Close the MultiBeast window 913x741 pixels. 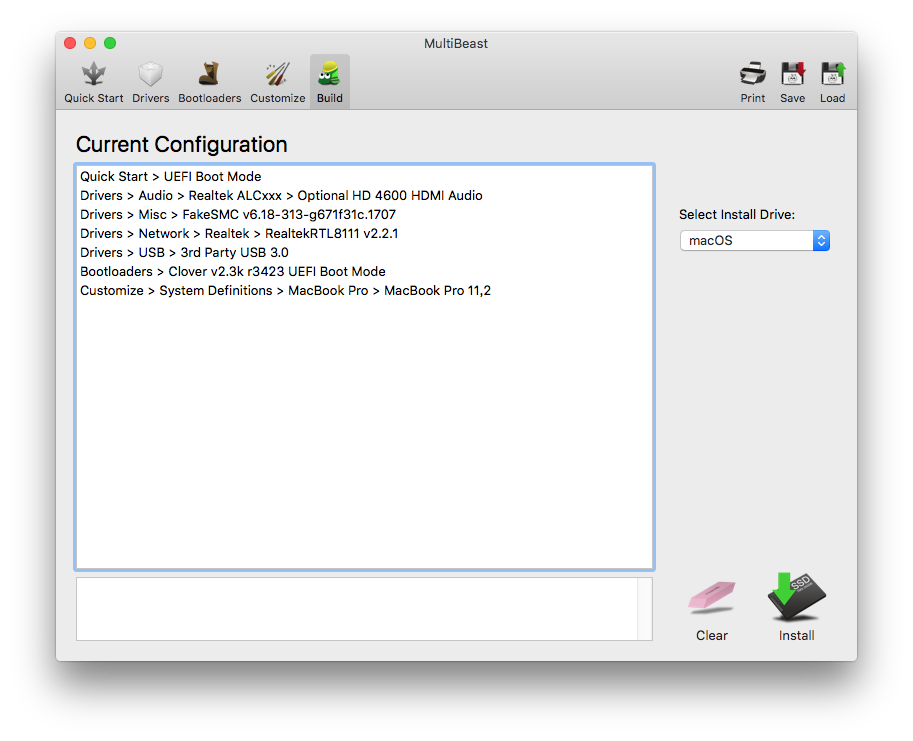(x=70, y=43)
